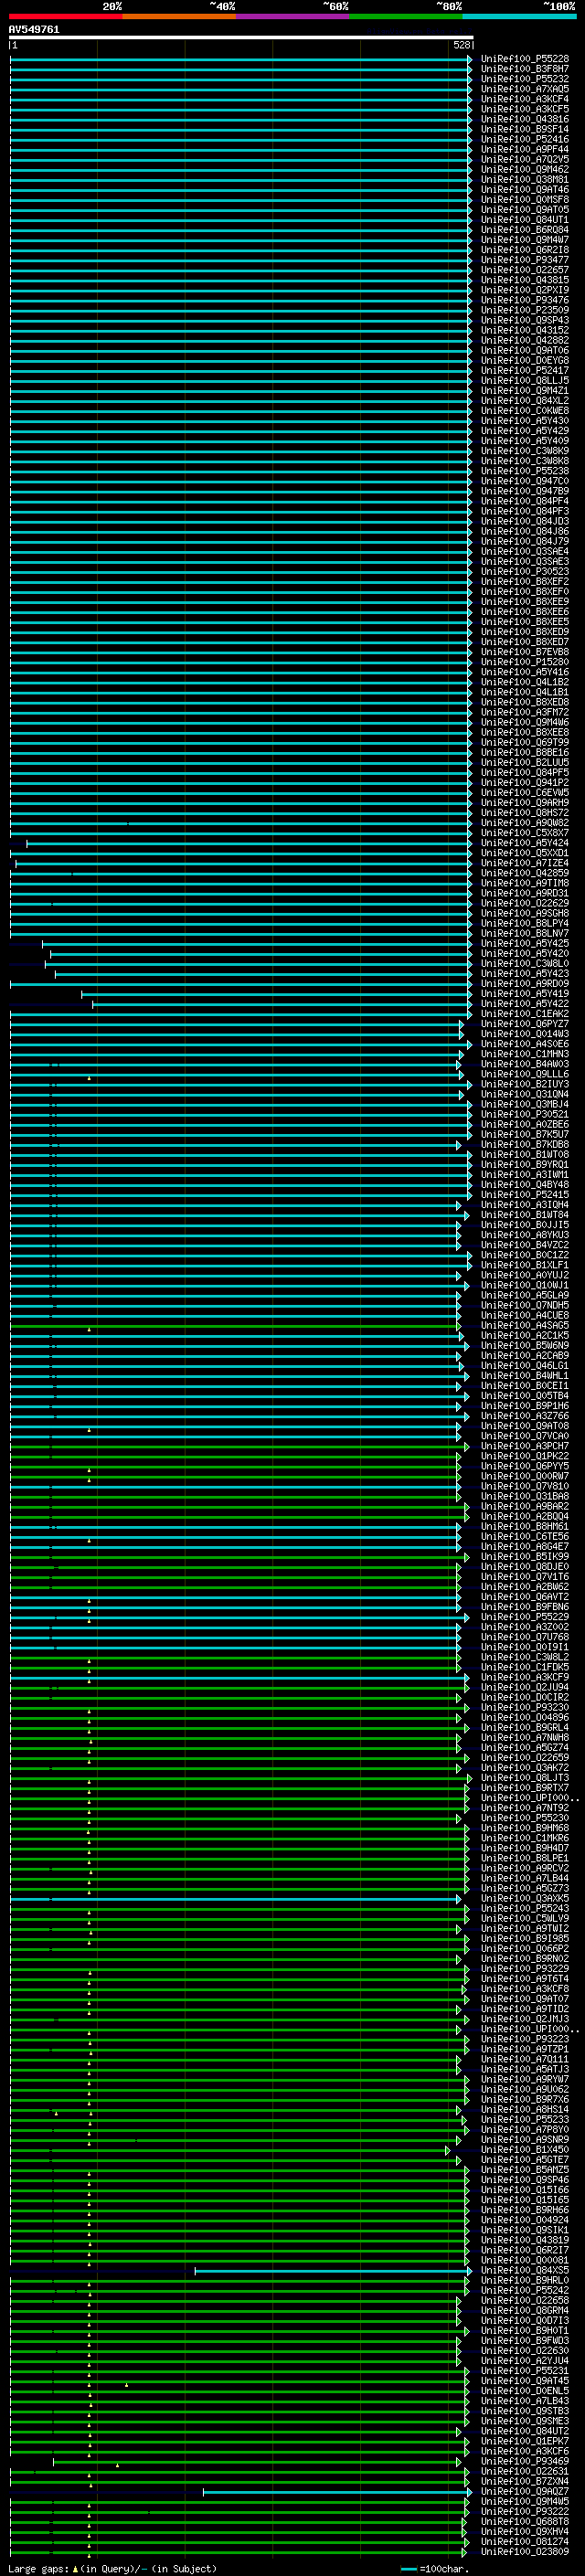This screenshot has width=585, height=2576.
Task: Open the UniRef100_Q42859 hit
Action: click(x=524, y=873)
